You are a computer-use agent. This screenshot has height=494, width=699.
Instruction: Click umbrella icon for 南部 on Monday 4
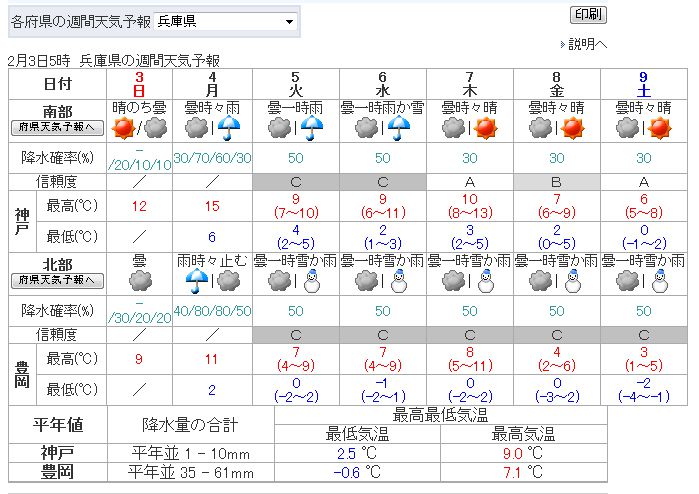[x=229, y=128]
